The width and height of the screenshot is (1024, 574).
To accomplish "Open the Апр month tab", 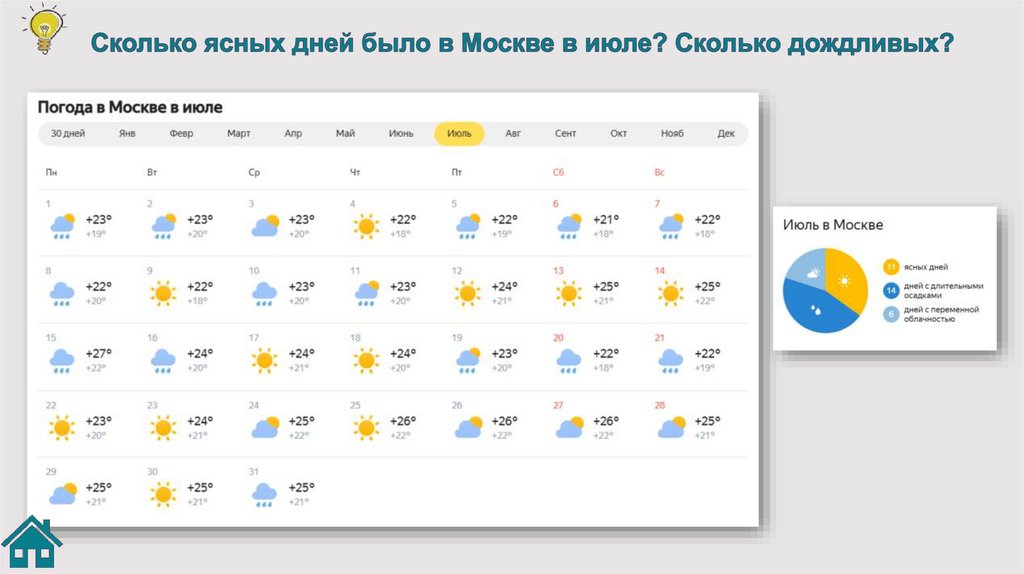I will point(293,133).
